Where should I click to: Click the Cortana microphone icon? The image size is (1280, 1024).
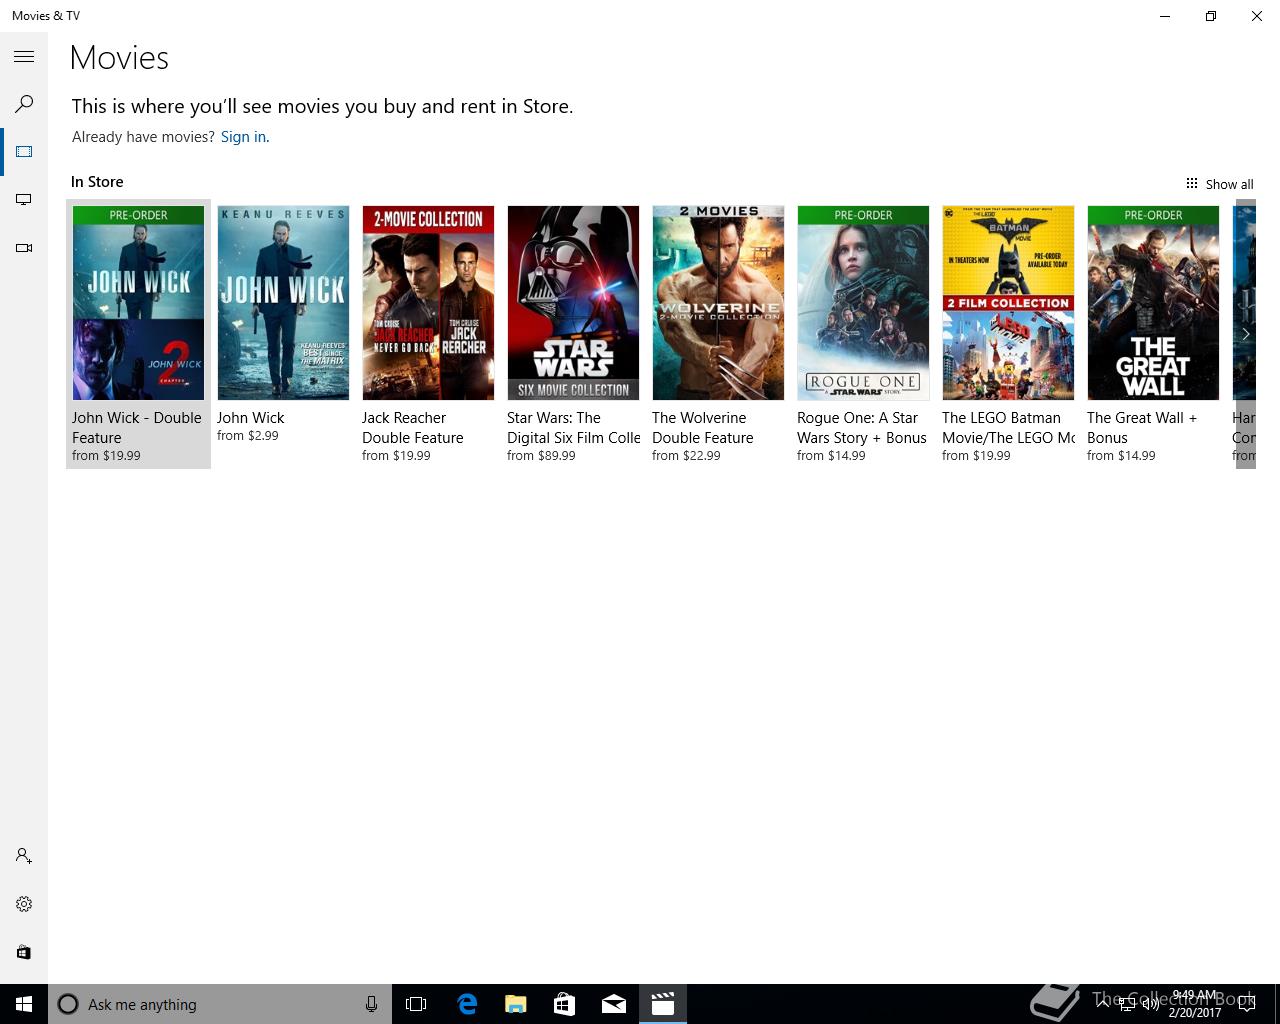click(371, 1004)
